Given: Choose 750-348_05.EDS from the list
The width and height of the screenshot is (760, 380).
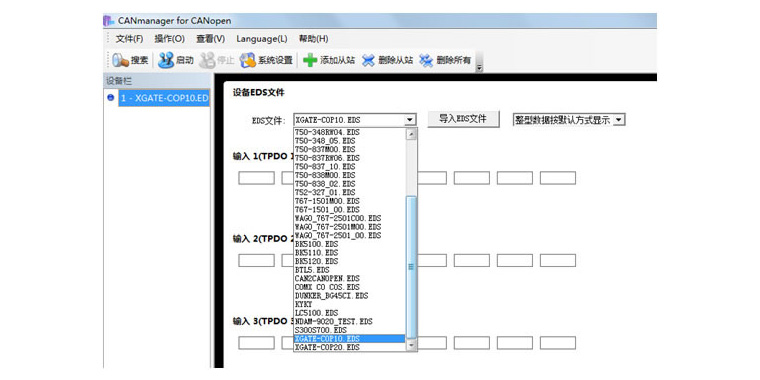Looking at the screenshot, I should click(x=349, y=141).
